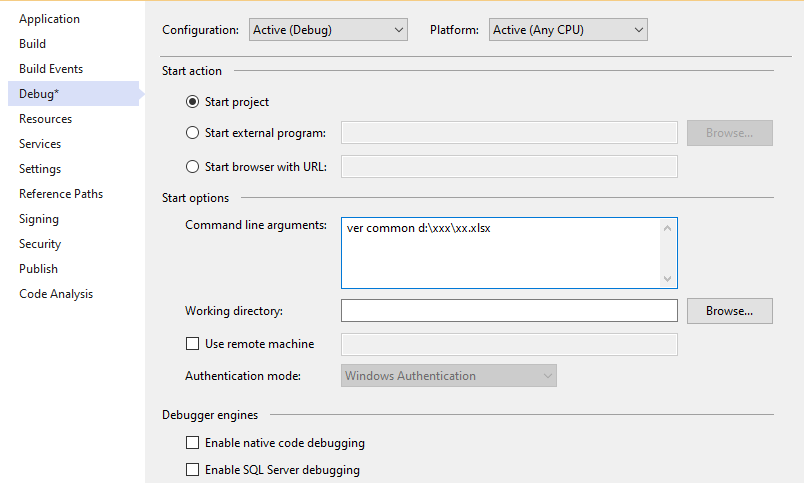The width and height of the screenshot is (804, 483).
Task: Click inside the Command line arguments box
Action: (x=501, y=253)
